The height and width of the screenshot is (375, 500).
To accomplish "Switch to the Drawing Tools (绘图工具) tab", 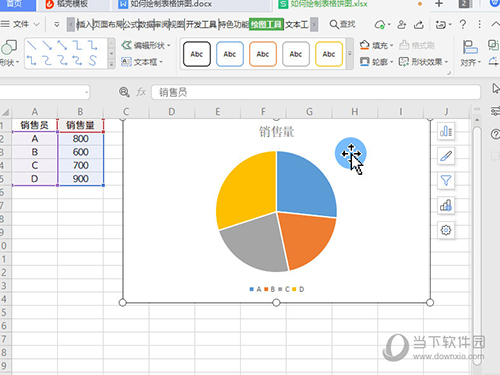I will coord(266,24).
